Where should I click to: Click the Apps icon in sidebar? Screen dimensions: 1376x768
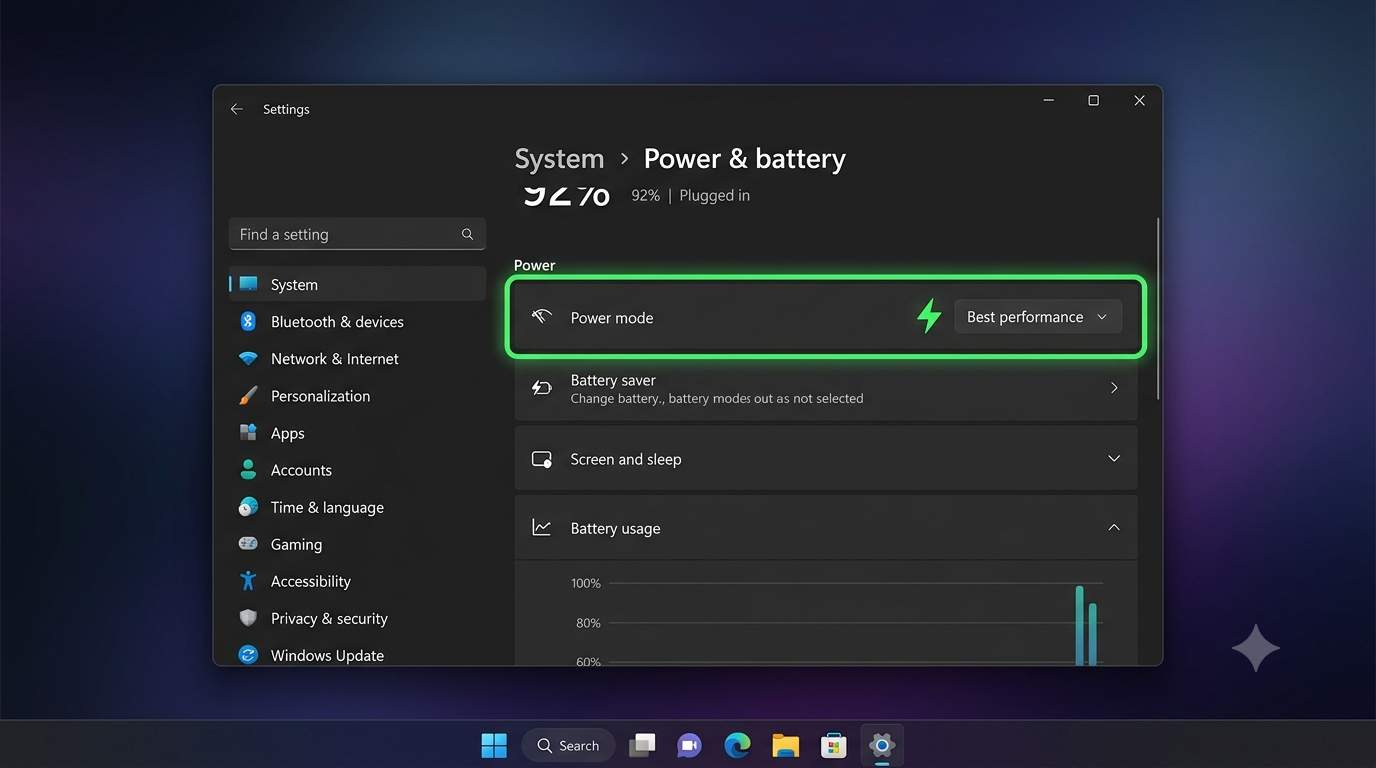tap(248, 432)
